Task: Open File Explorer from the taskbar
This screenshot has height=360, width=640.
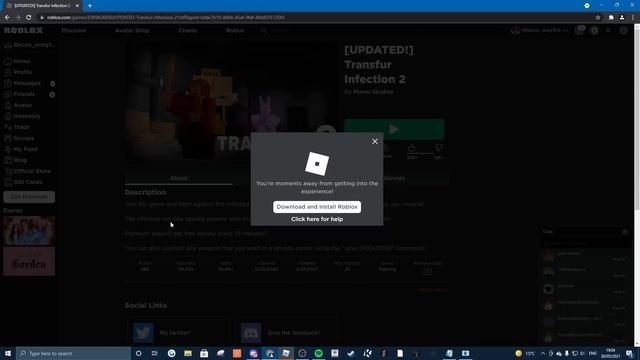Action: [188, 353]
